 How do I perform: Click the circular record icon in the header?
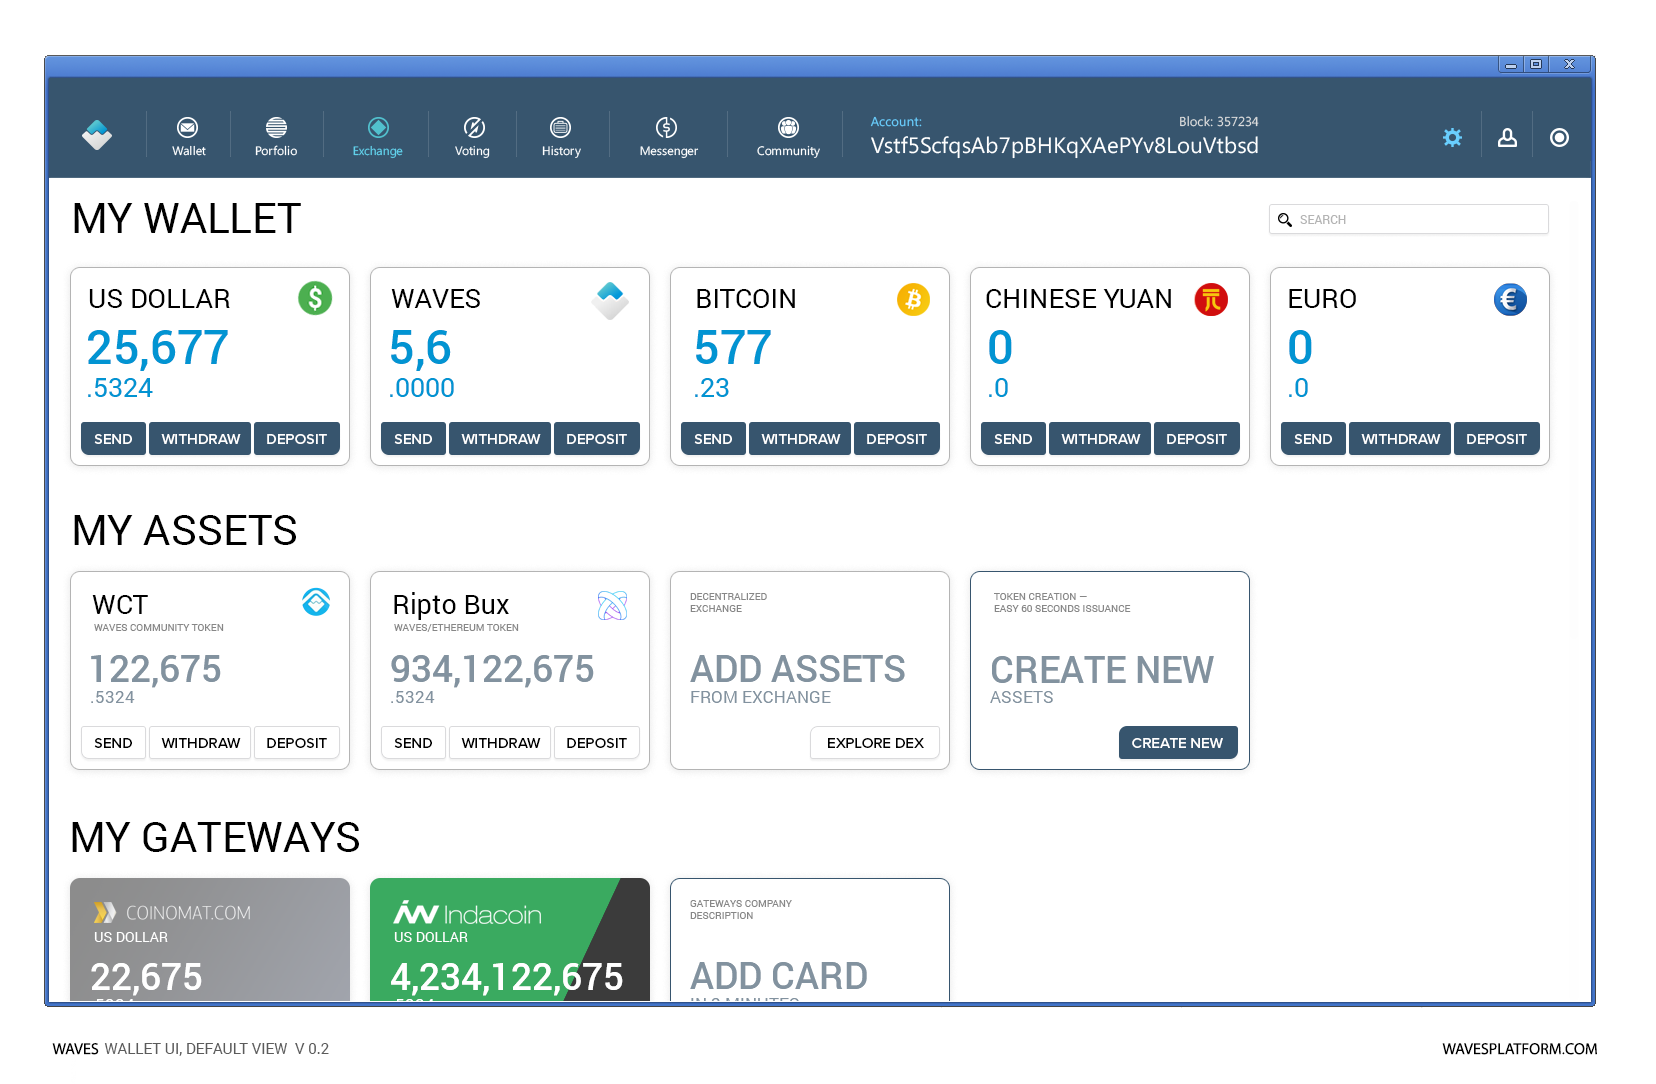tap(1559, 138)
